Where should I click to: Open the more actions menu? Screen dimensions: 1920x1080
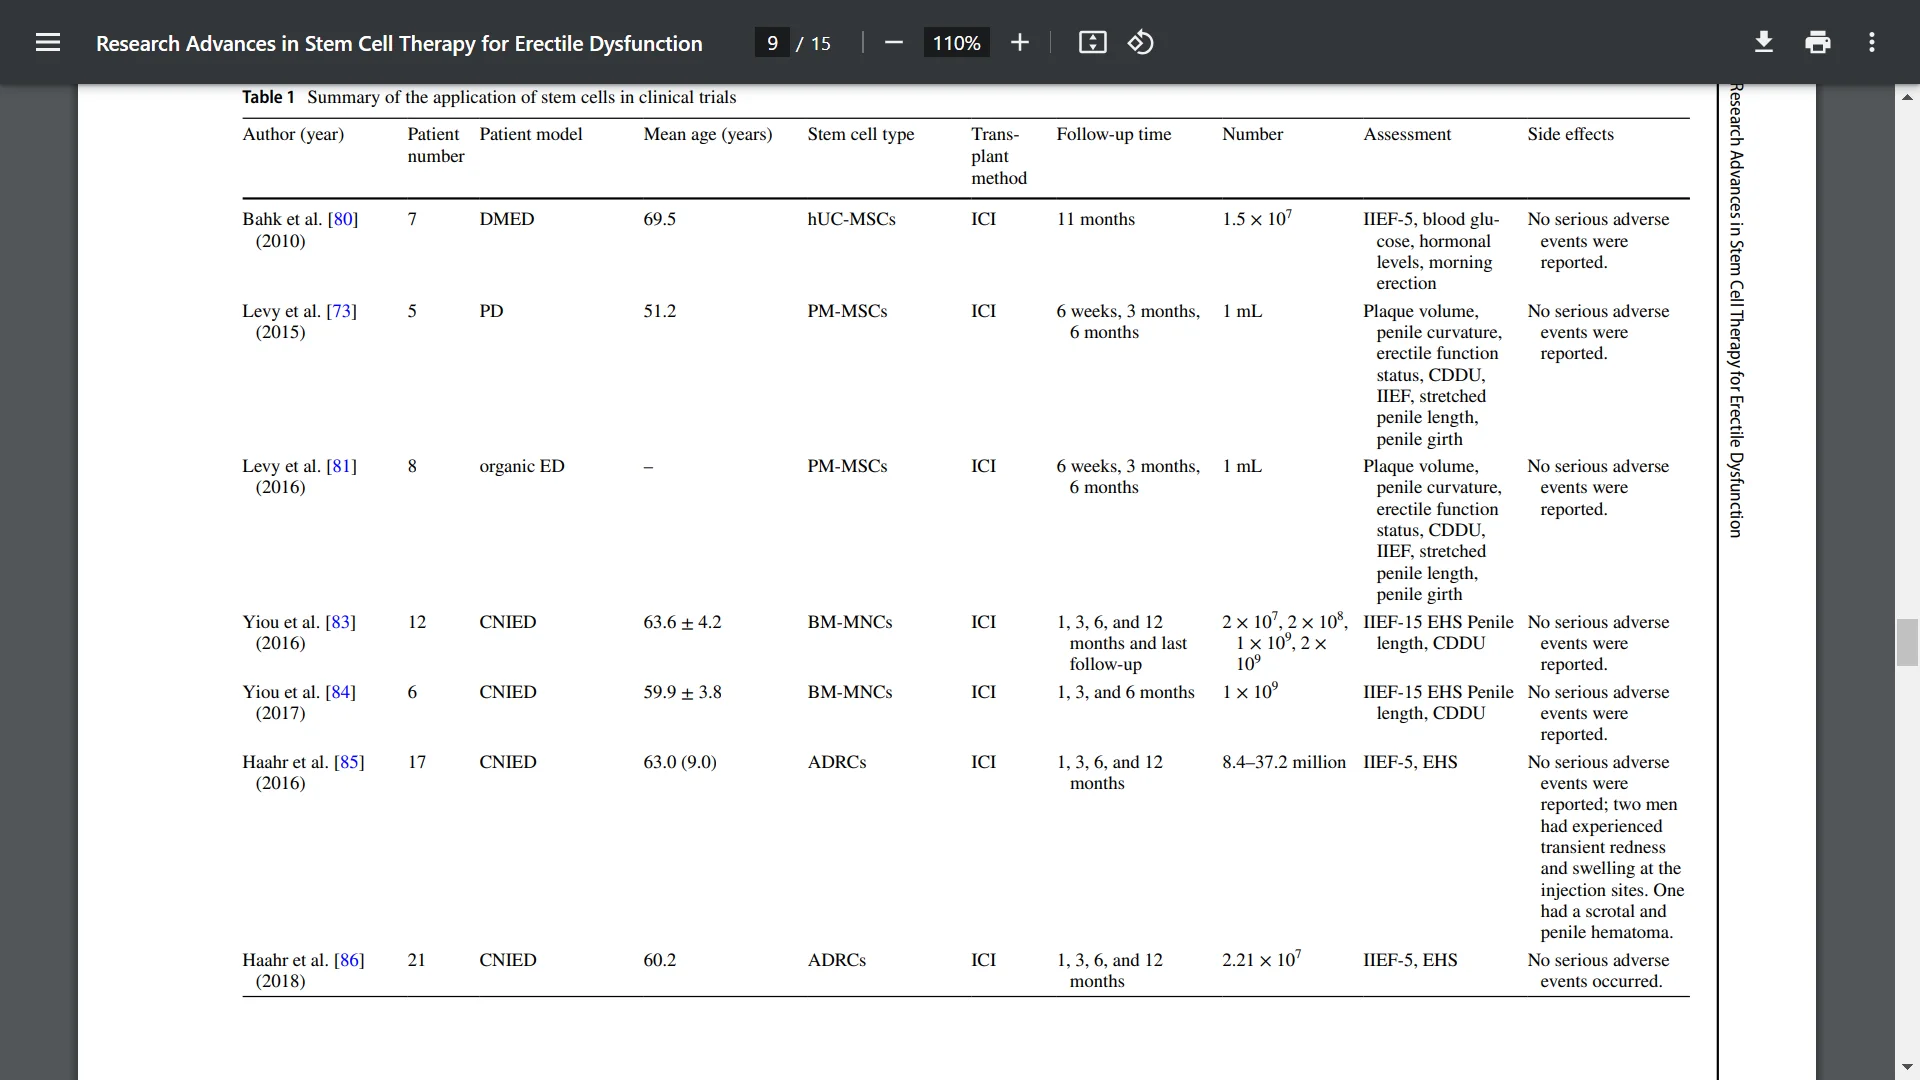pyautogui.click(x=1872, y=42)
